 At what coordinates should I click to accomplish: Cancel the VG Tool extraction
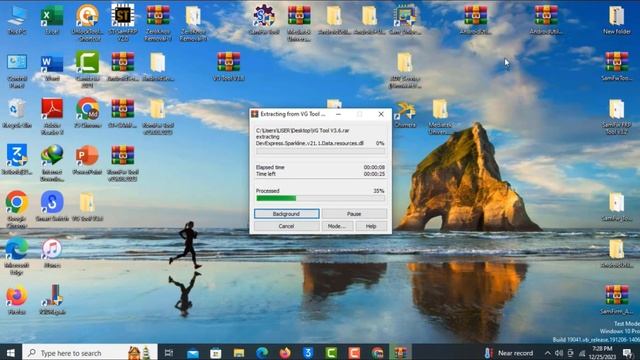pos(287,226)
